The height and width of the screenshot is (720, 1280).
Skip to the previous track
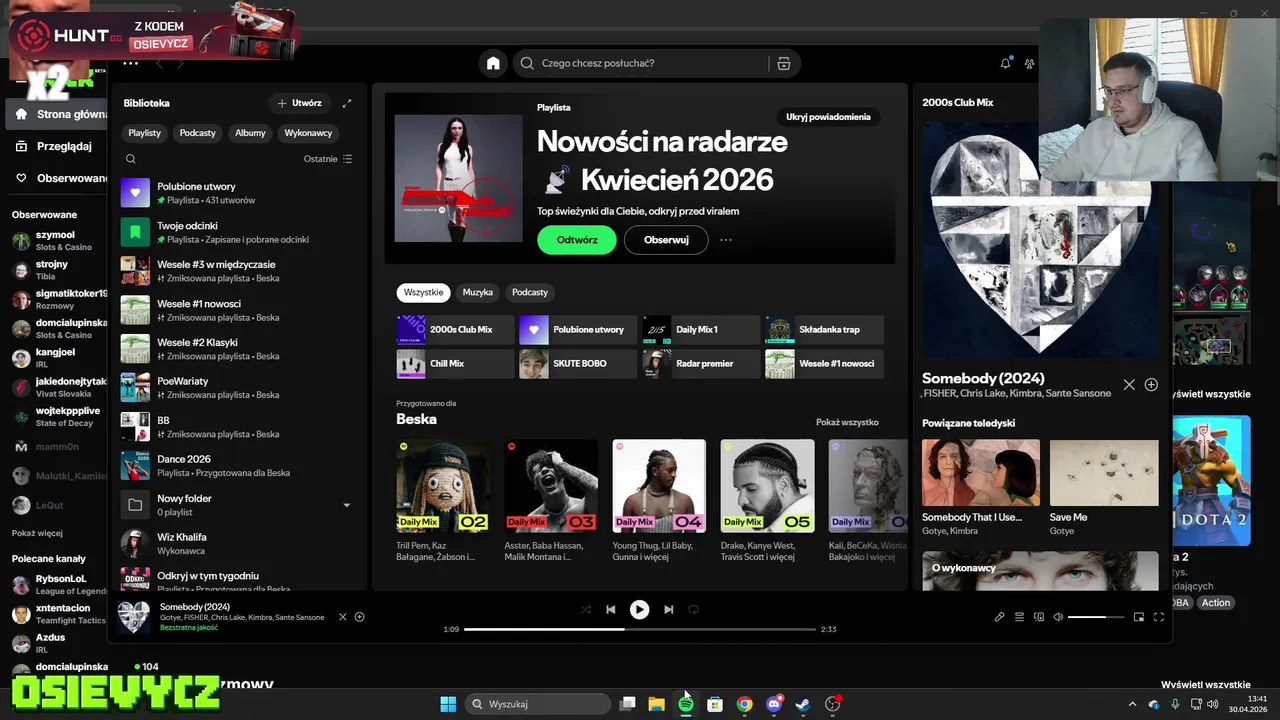pos(610,609)
